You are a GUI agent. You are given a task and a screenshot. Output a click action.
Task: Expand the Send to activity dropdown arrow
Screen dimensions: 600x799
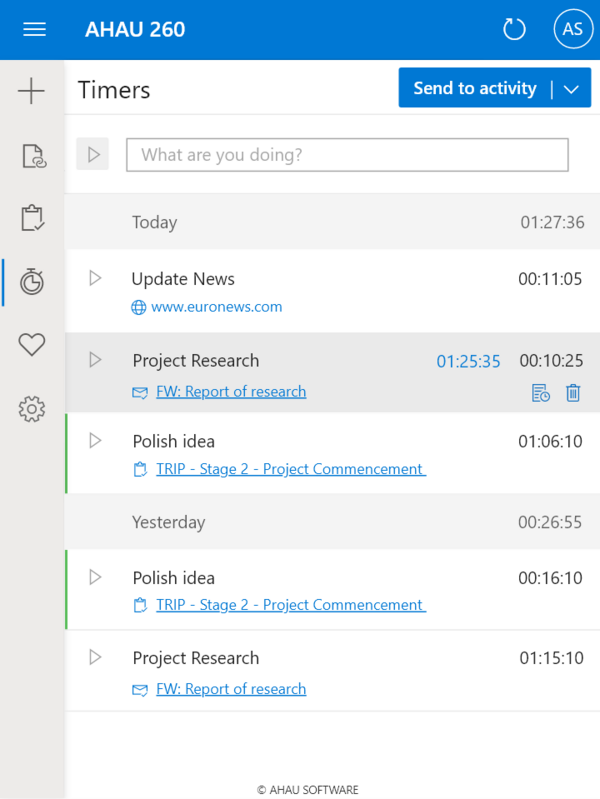click(571, 89)
